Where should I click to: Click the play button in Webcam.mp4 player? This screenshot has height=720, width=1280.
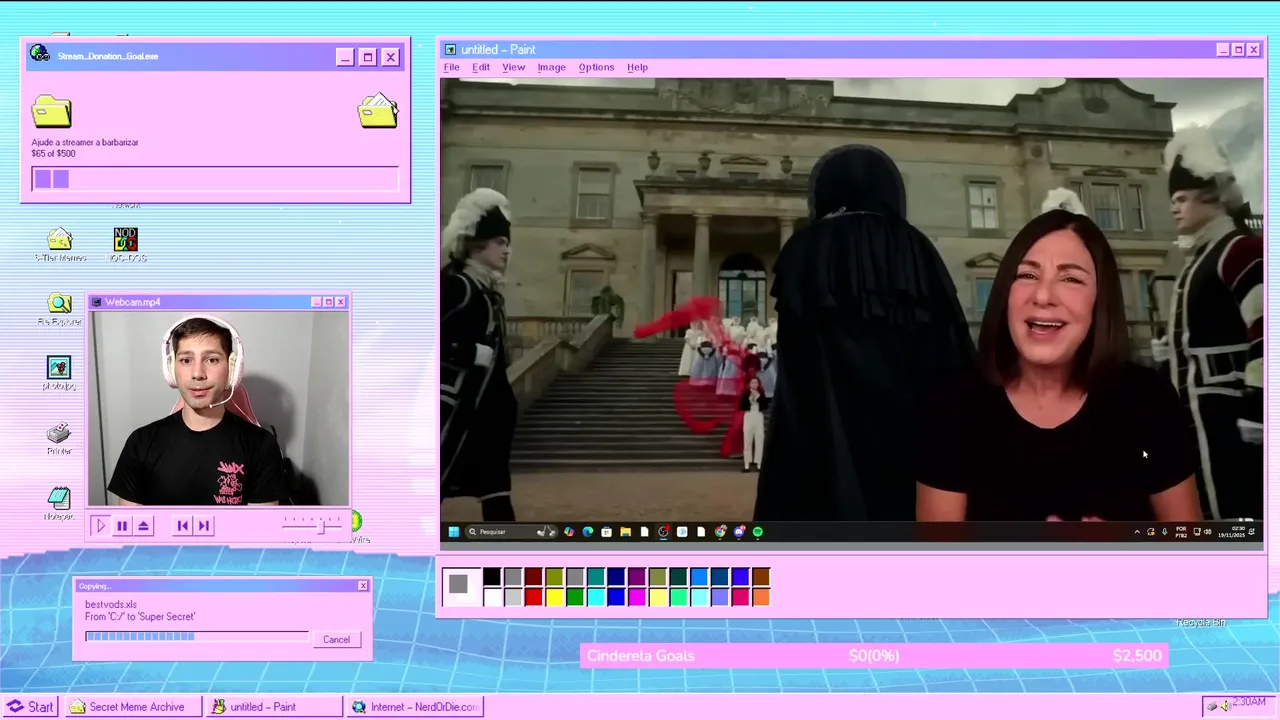point(100,525)
